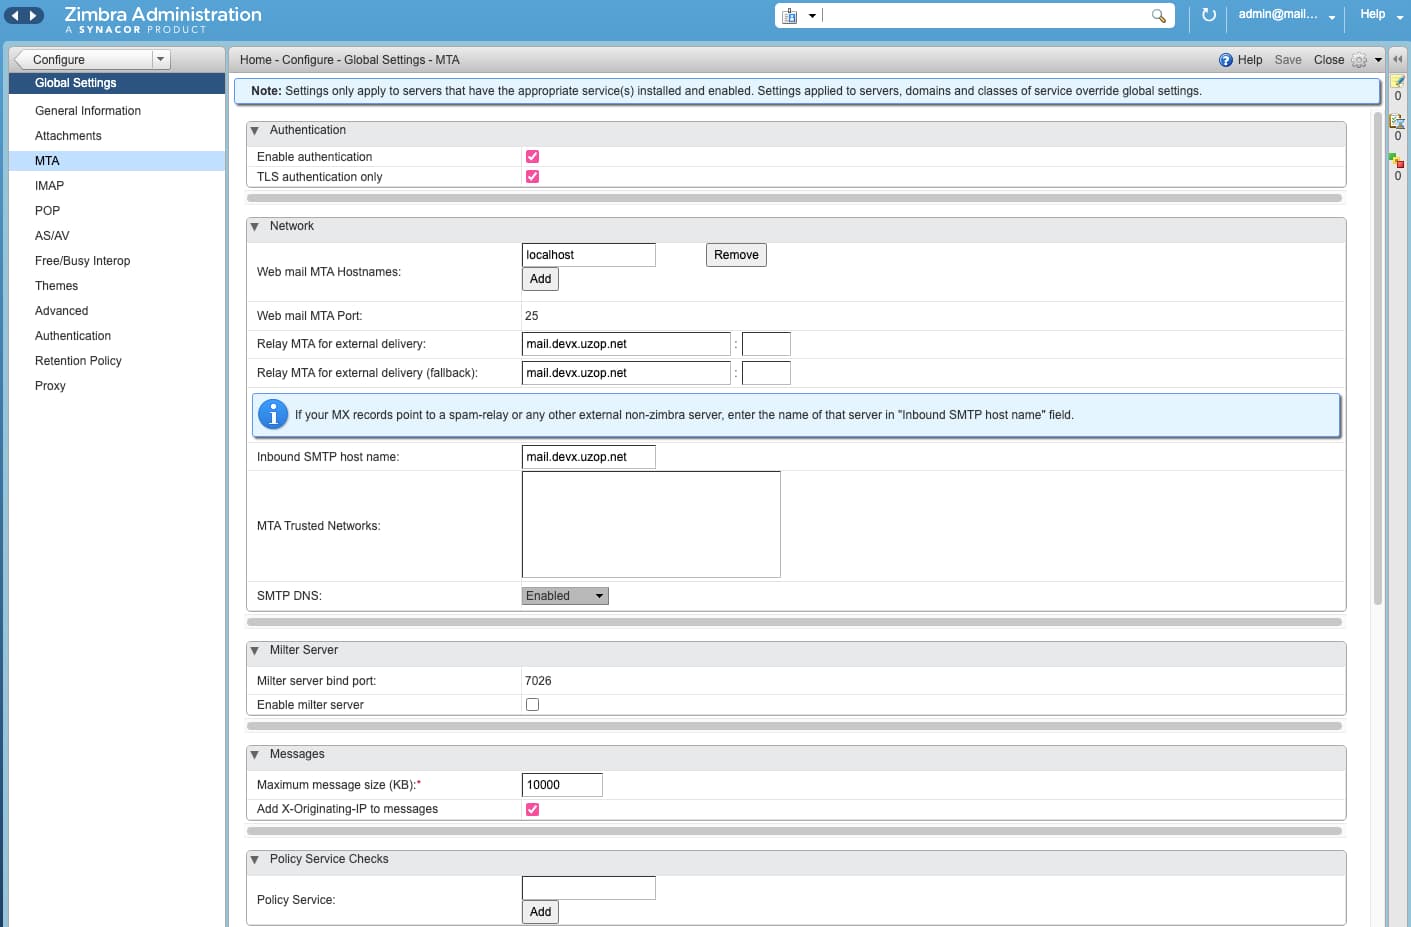The image size is (1411, 927).
Task: Open Advanced settings in sidebar
Action: pos(116,311)
